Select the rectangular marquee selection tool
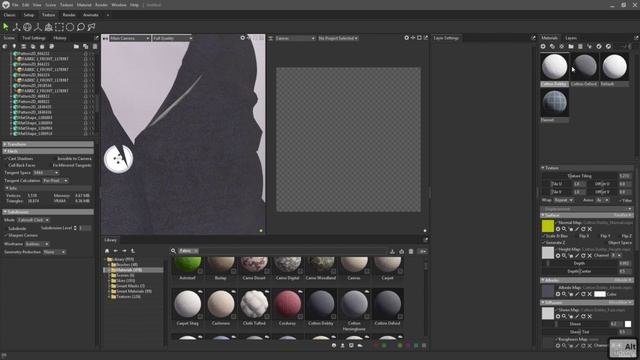The width and height of the screenshot is (640, 360). pyautogui.click(x=59, y=27)
